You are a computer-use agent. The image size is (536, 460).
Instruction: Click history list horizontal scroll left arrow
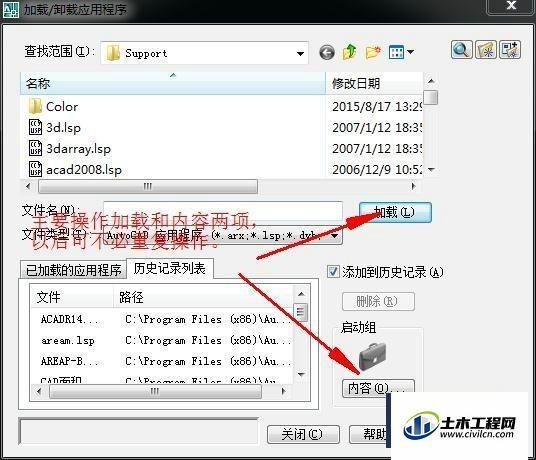39,391
